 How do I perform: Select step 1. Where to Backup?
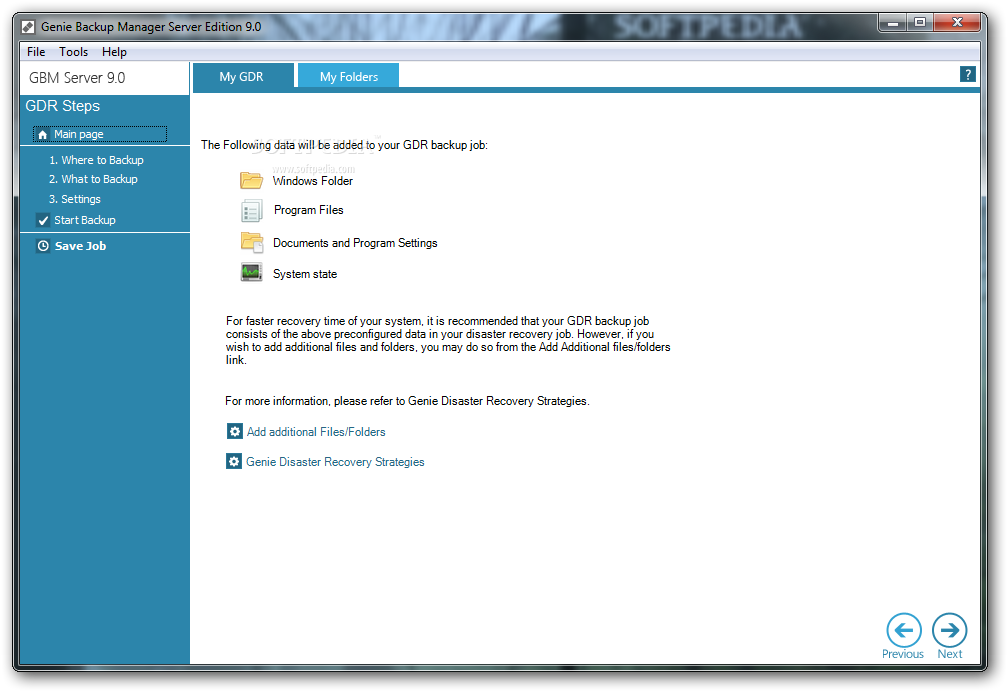(x=96, y=159)
